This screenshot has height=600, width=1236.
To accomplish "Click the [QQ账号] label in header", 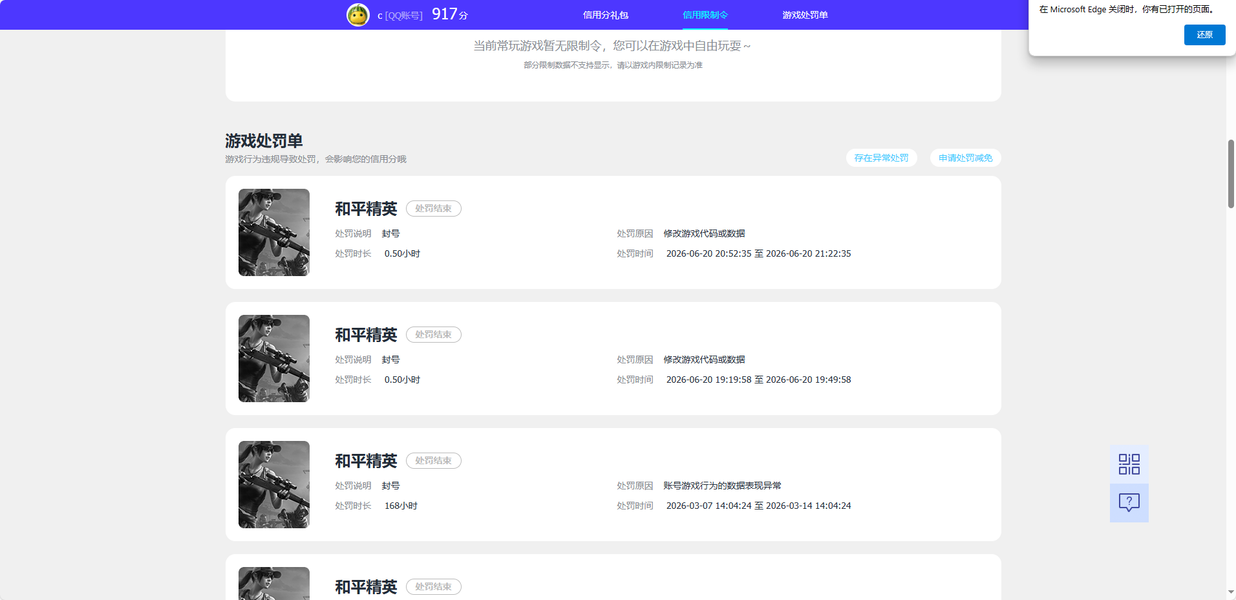I will click(x=404, y=15).
